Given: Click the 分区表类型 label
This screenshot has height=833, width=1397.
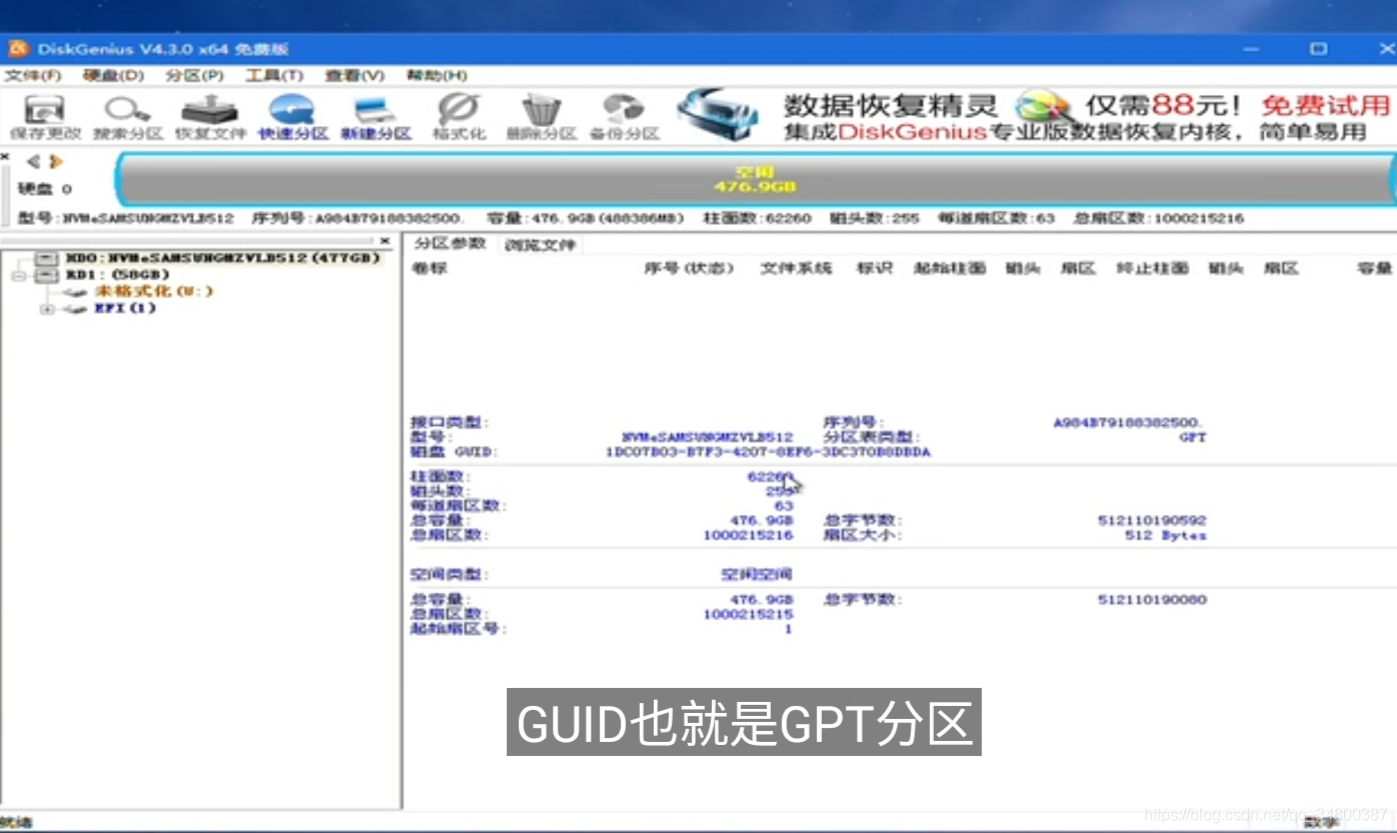Looking at the screenshot, I should coord(870,438).
